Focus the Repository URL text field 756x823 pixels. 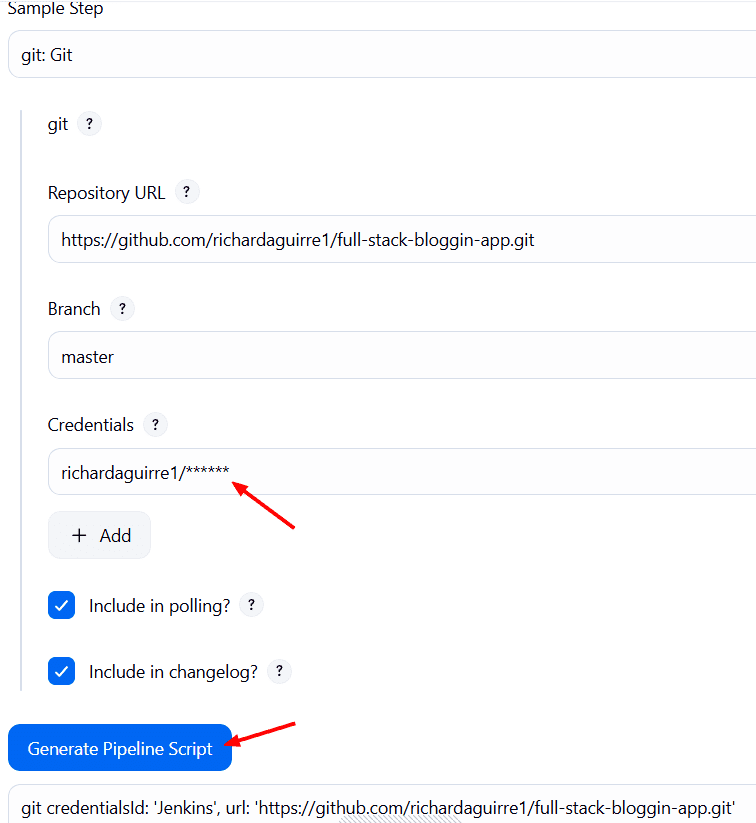[x=402, y=239]
